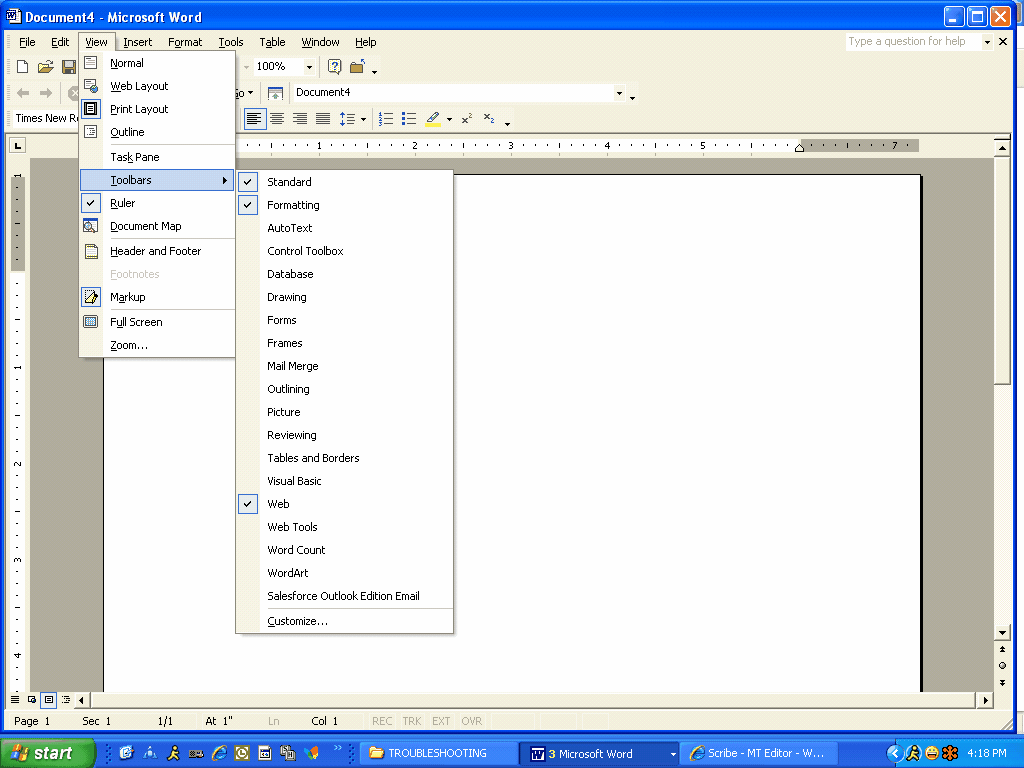
Task: Click the New Blank Document icon
Action: (x=22, y=67)
